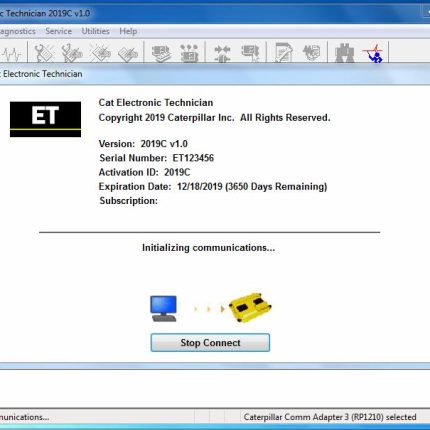Viewport: 430px width, 430px height.
Task: Open Active Event Codes toolbar icon
Action: coord(100,53)
